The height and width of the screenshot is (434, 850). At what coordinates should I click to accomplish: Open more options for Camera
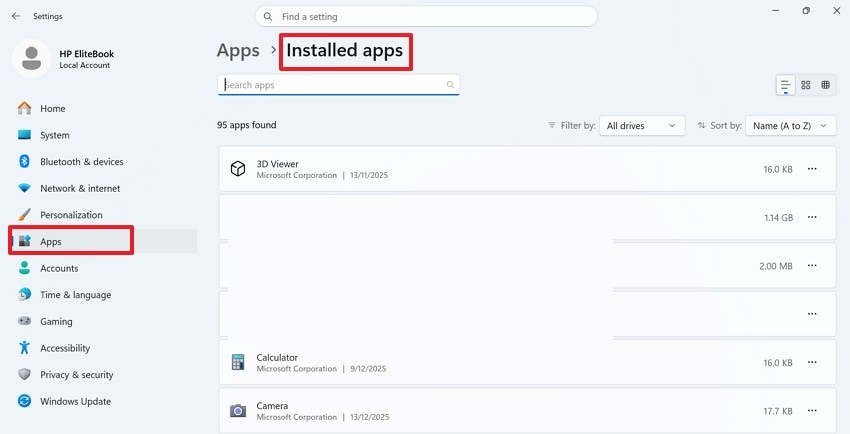tap(812, 411)
